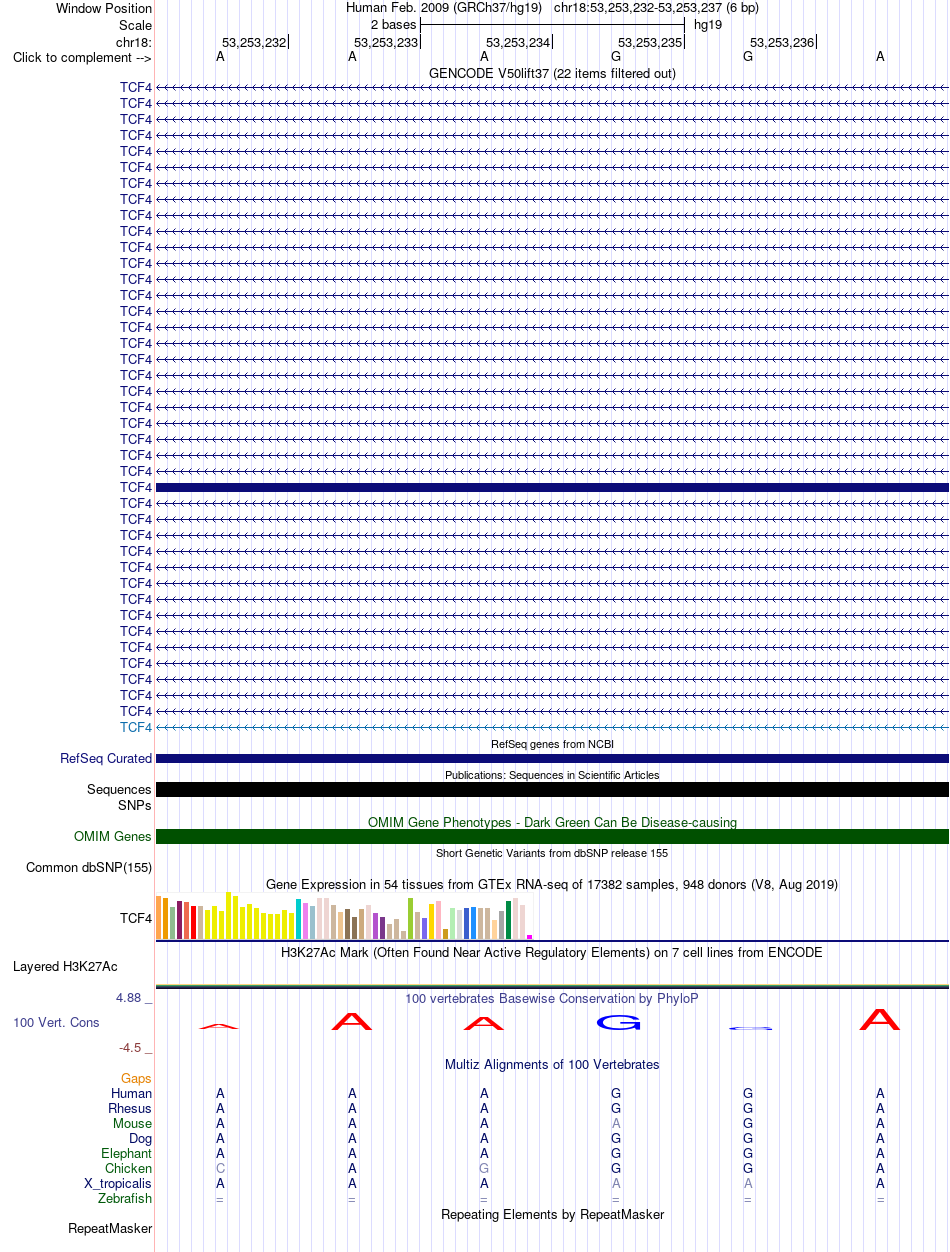Click the '100 Vert. Cons' track label
Viewport: 950px width, 1252px height.
coord(56,1023)
